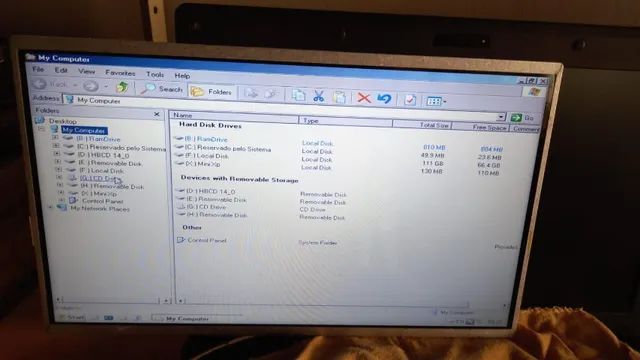Viewport: 640px width, 360px height.
Task: Sort by Free Space column header
Action: click(480, 127)
